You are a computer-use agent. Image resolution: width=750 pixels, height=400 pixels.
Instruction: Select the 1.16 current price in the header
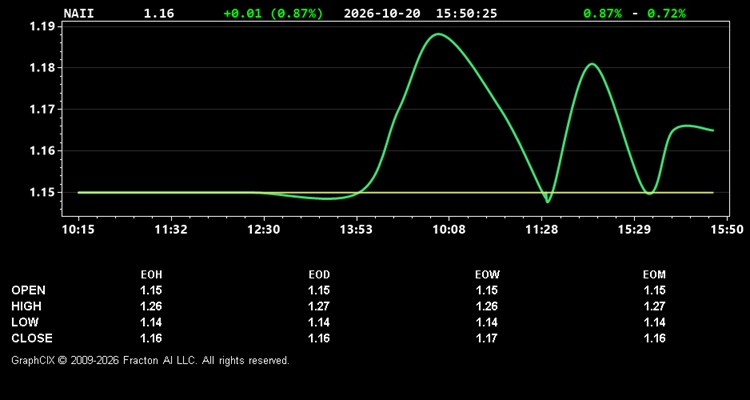pos(159,13)
